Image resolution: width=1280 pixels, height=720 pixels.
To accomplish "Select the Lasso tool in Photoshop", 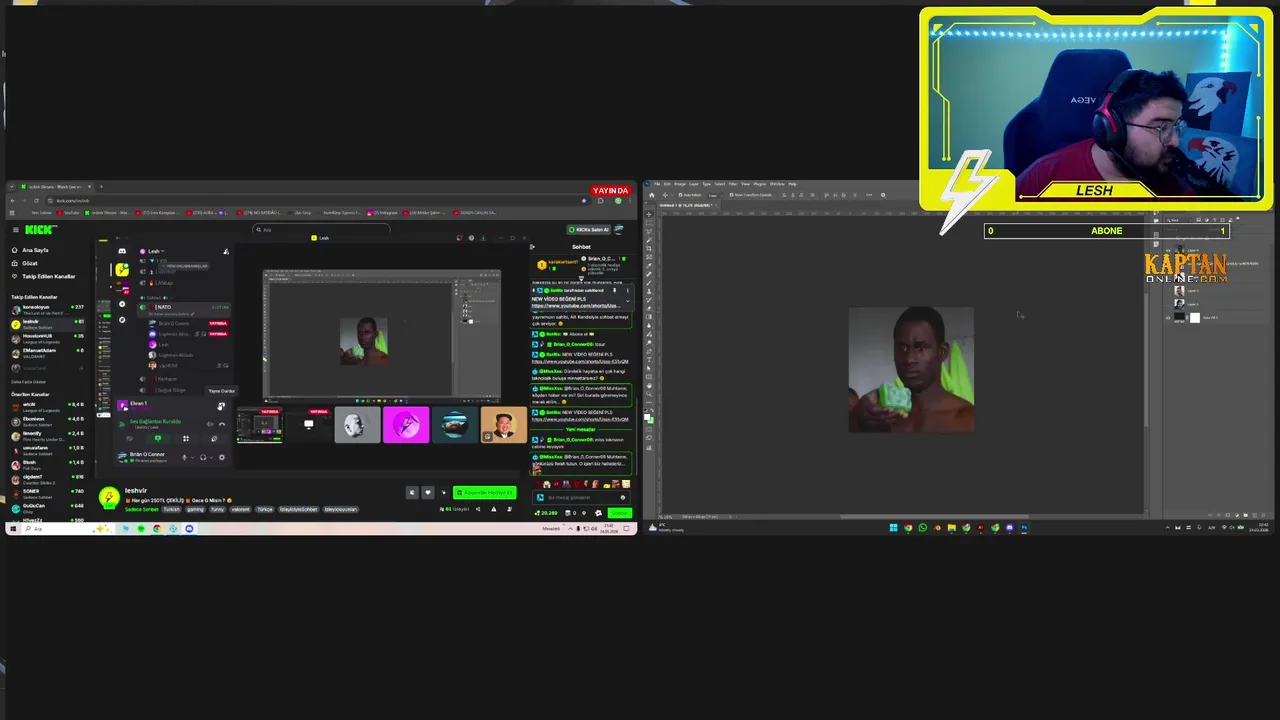I will [649, 231].
